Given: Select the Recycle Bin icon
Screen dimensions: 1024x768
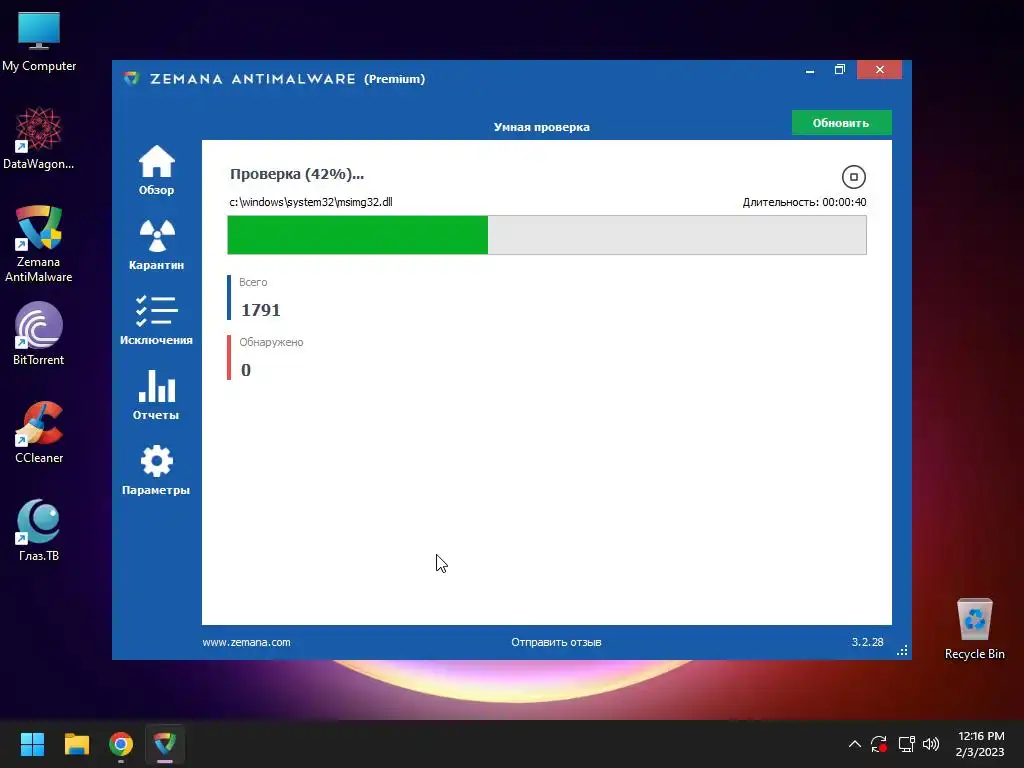Looking at the screenshot, I should coord(974,628).
